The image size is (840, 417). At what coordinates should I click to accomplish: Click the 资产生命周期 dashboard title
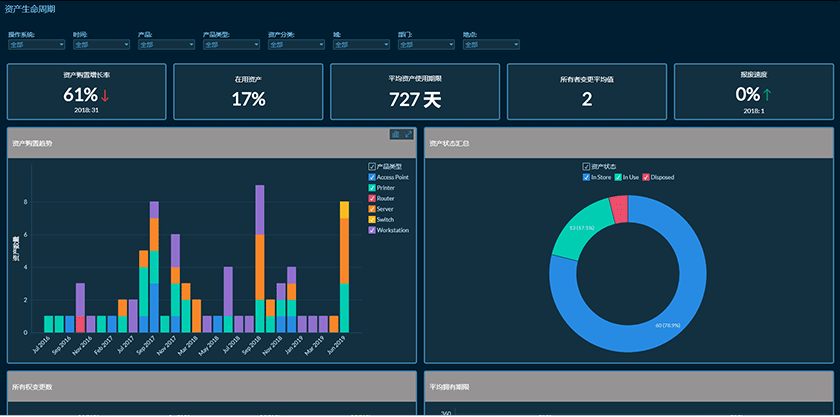click(x=29, y=10)
